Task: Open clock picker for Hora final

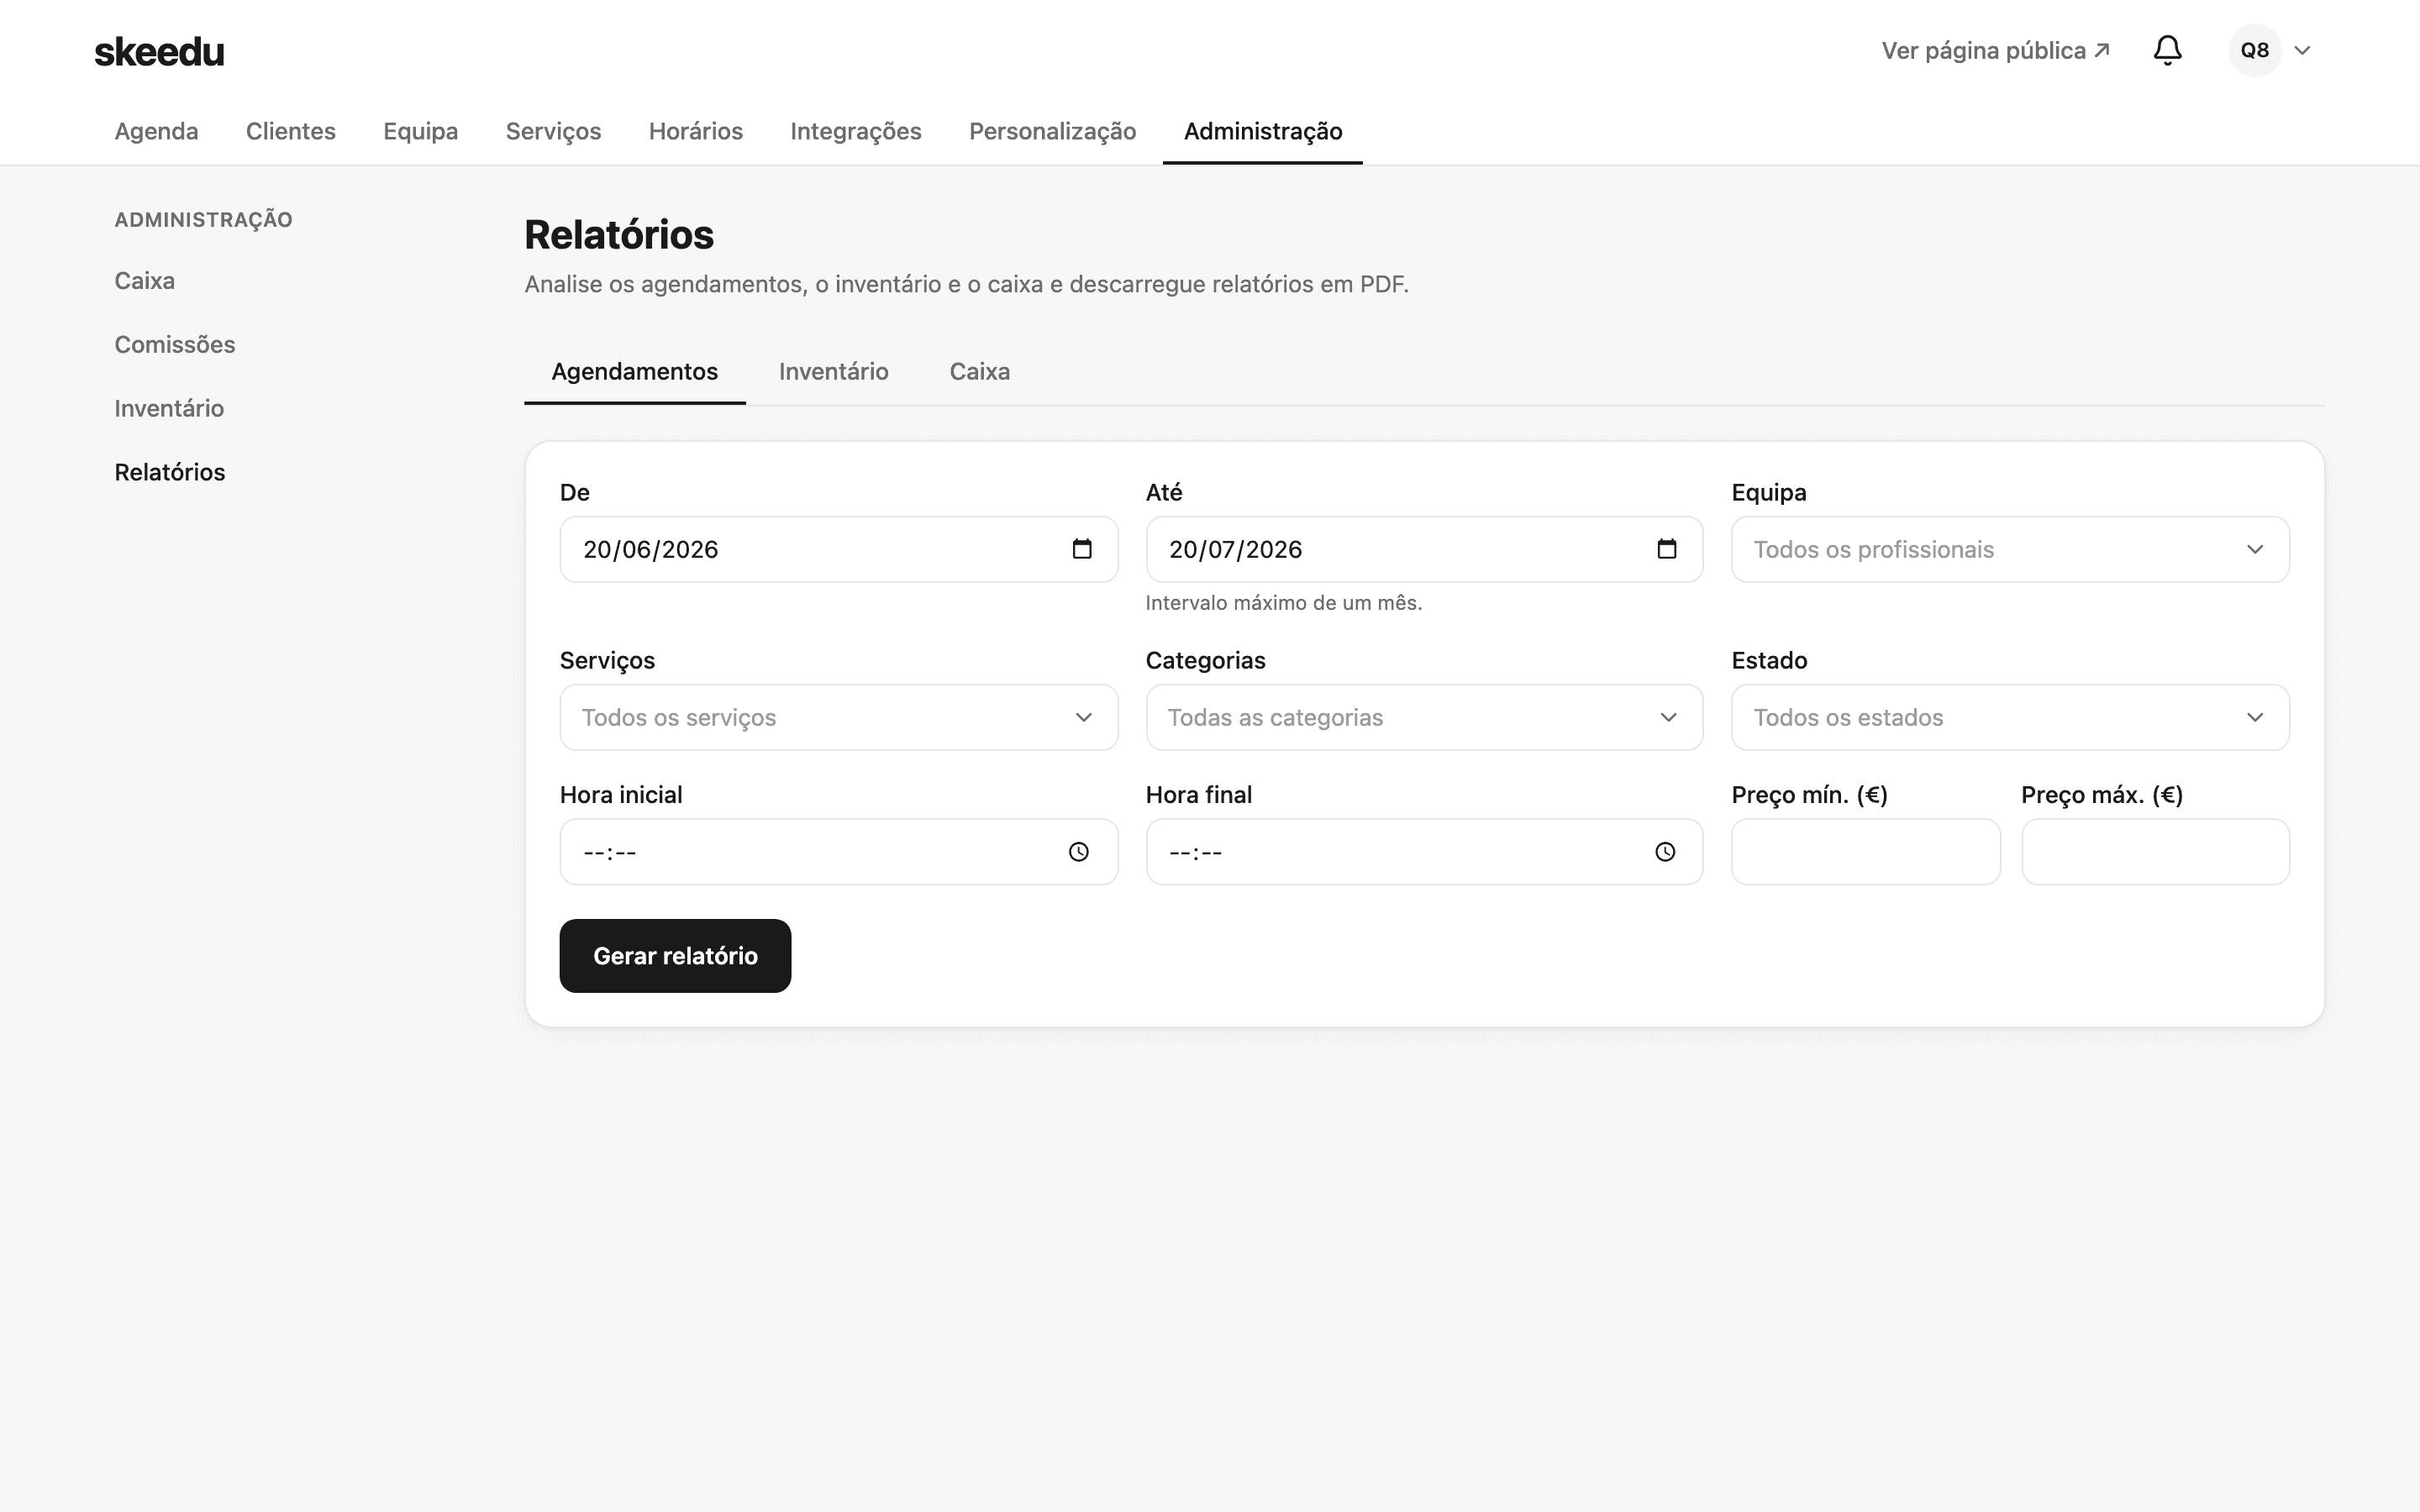Action: (1664, 852)
